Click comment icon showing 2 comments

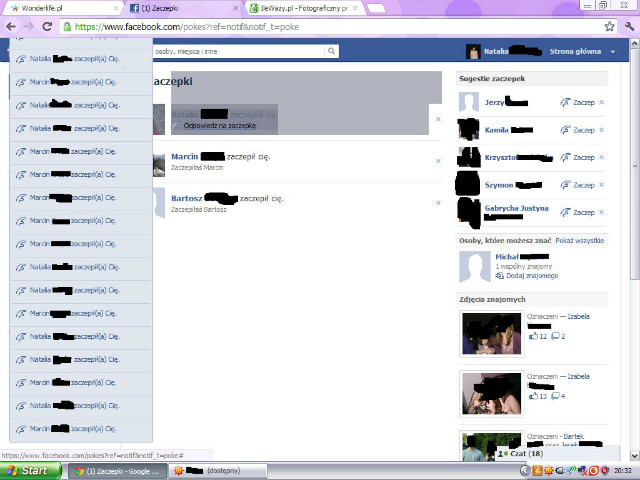pos(555,336)
